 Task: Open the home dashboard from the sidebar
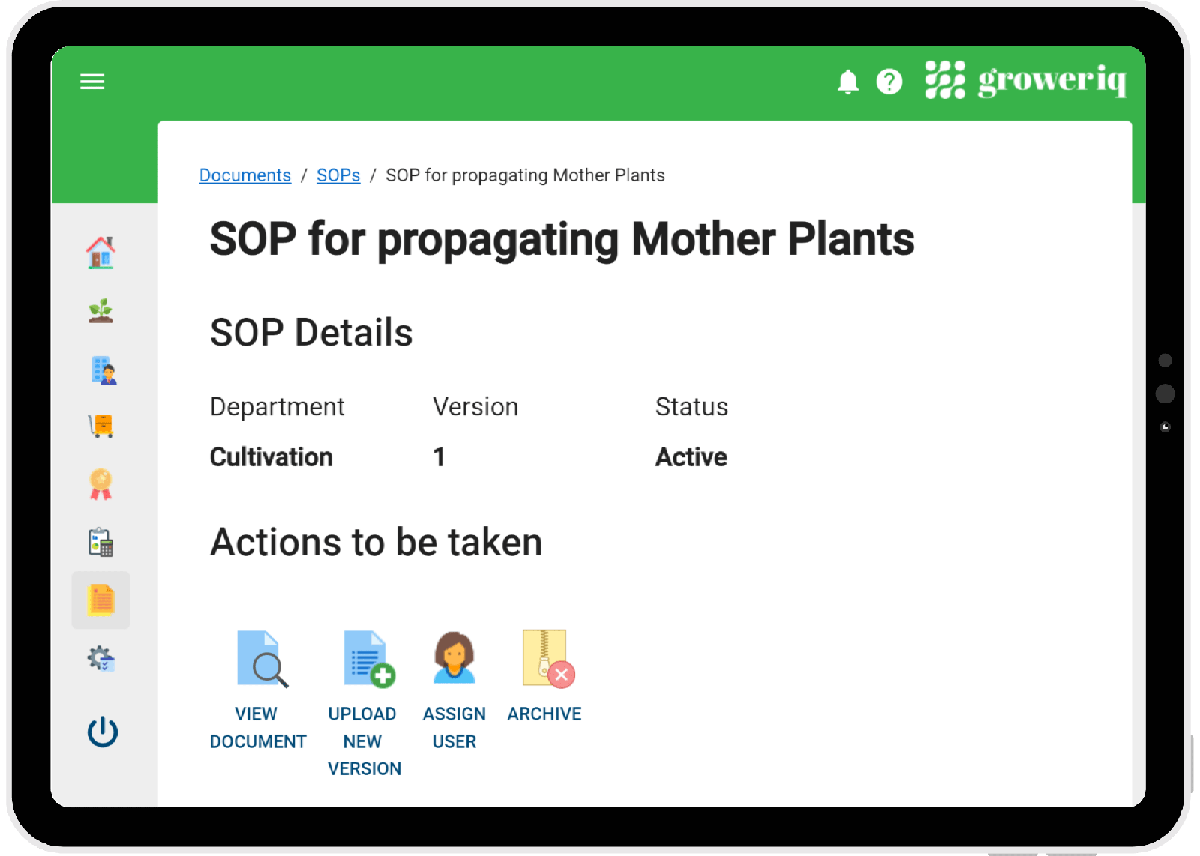coord(101,253)
